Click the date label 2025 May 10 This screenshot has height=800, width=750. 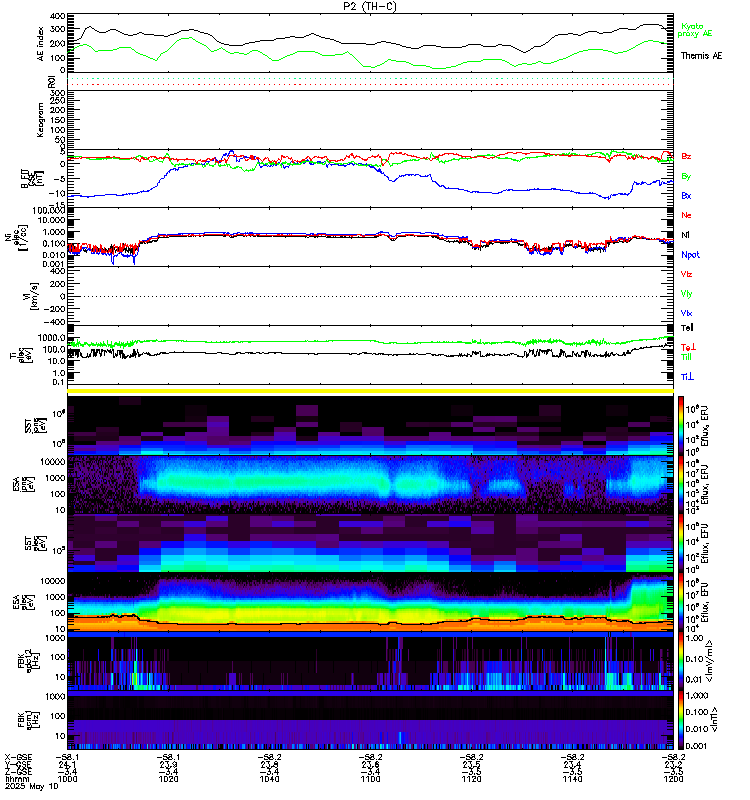32,786
